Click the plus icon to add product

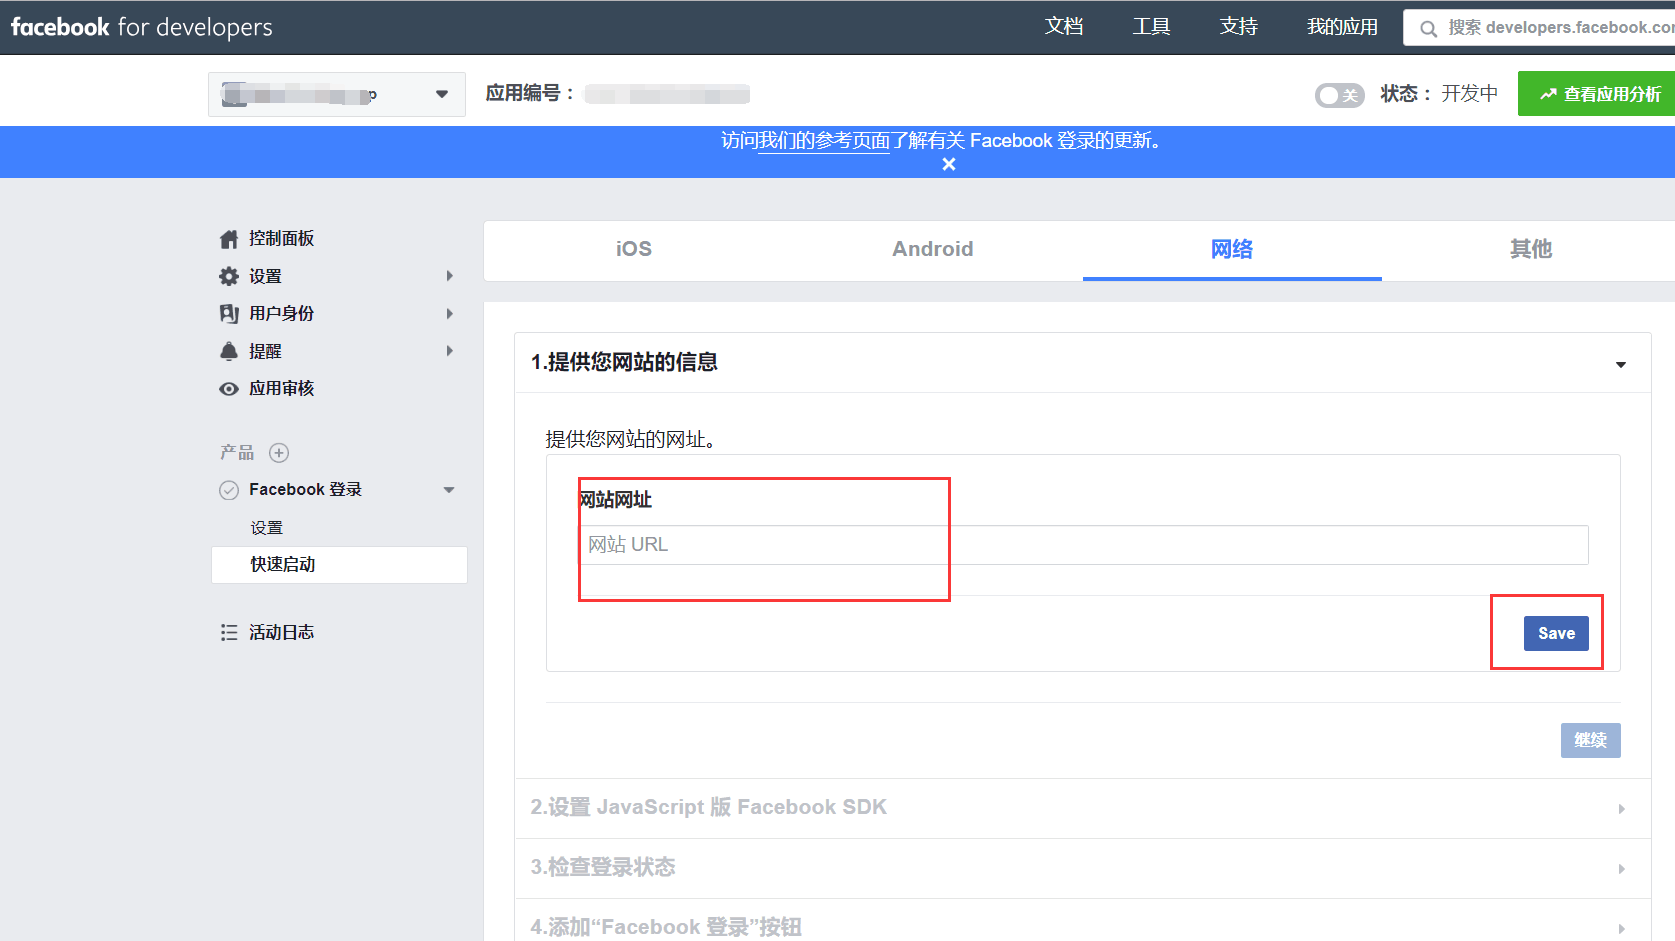click(279, 453)
